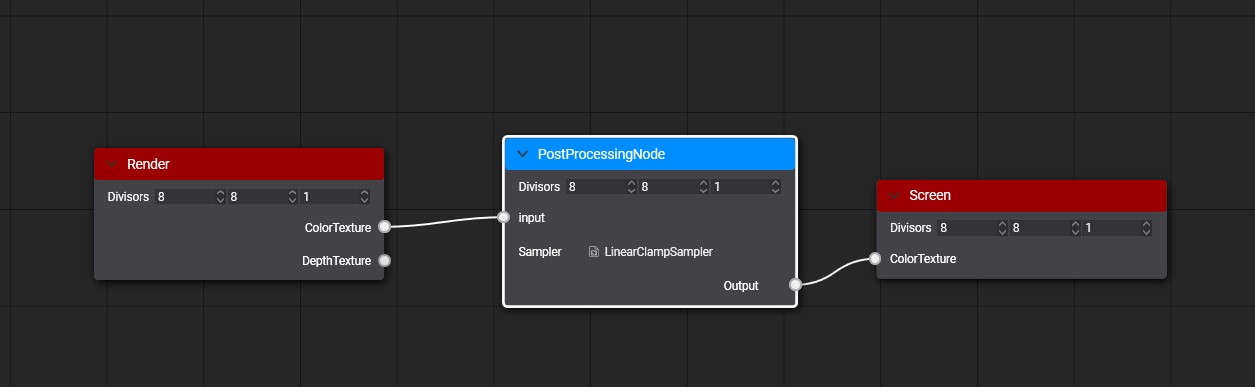Click the Divisors label in Render node
The width and height of the screenshot is (1255, 387).
pyautogui.click(x=128, y=197)
